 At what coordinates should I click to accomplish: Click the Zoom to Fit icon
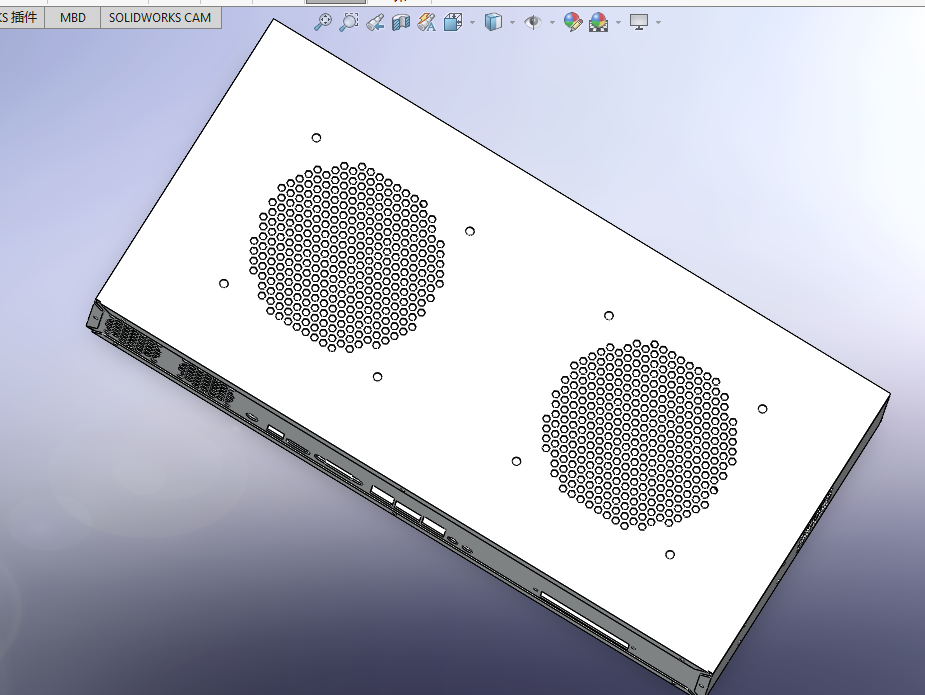click(x=323, y=22)
